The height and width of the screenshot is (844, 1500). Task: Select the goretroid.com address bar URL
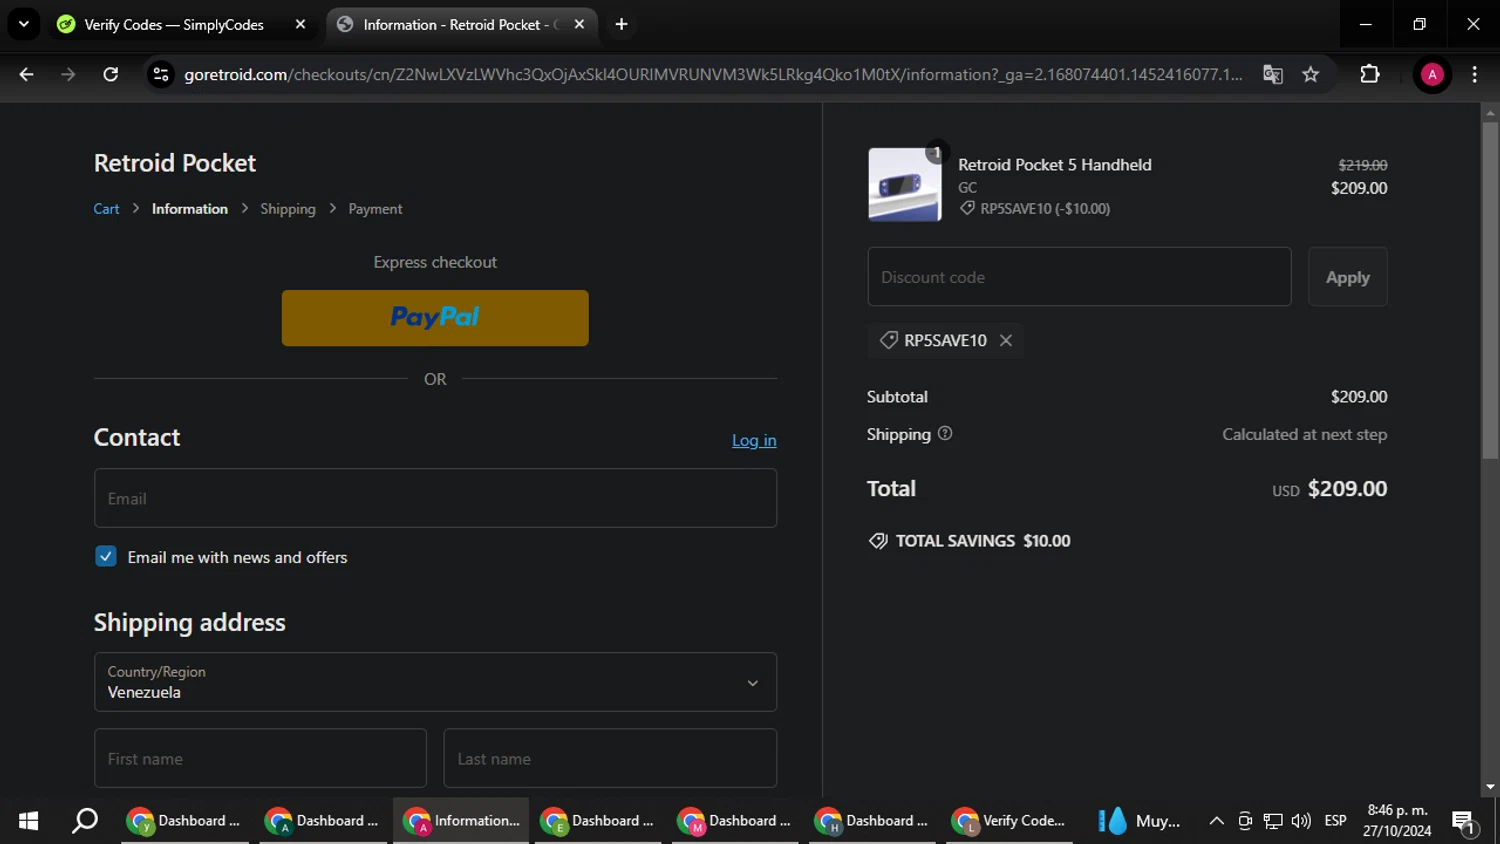(x=714, y=75)
